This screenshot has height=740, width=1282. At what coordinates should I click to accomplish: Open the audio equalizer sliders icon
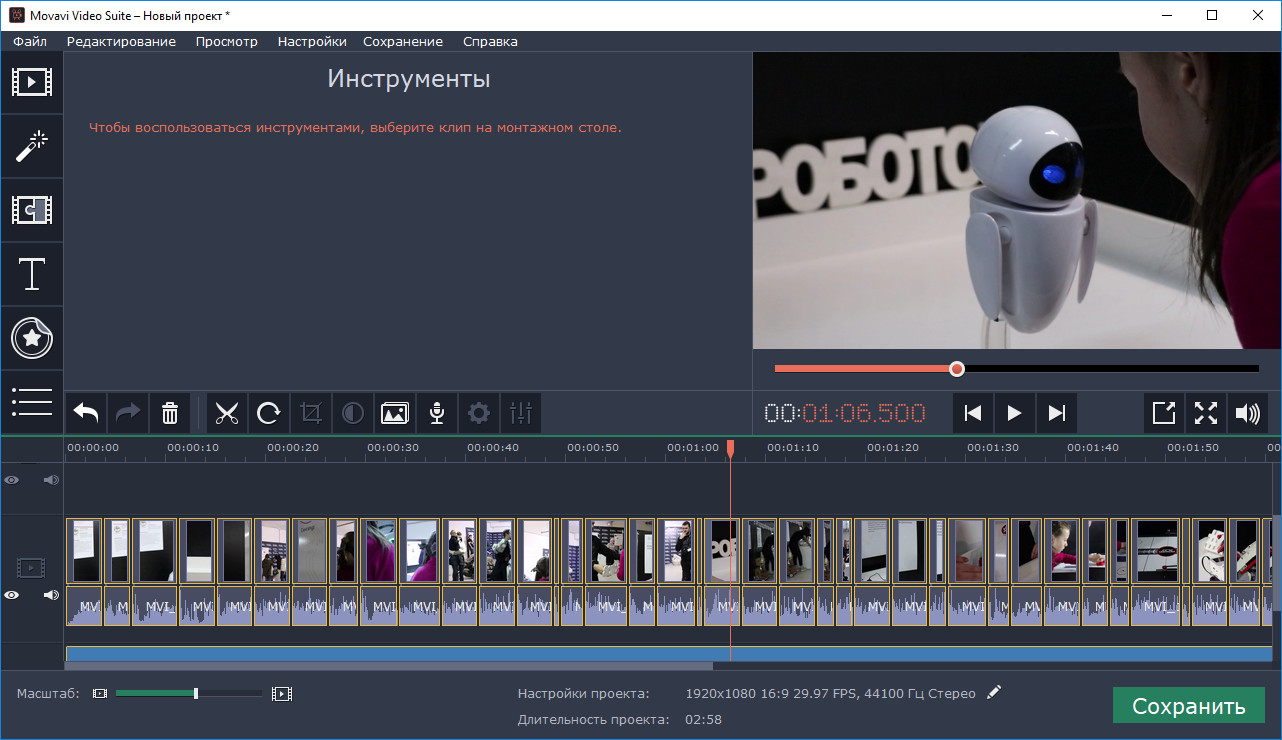(x=521, y=413)
